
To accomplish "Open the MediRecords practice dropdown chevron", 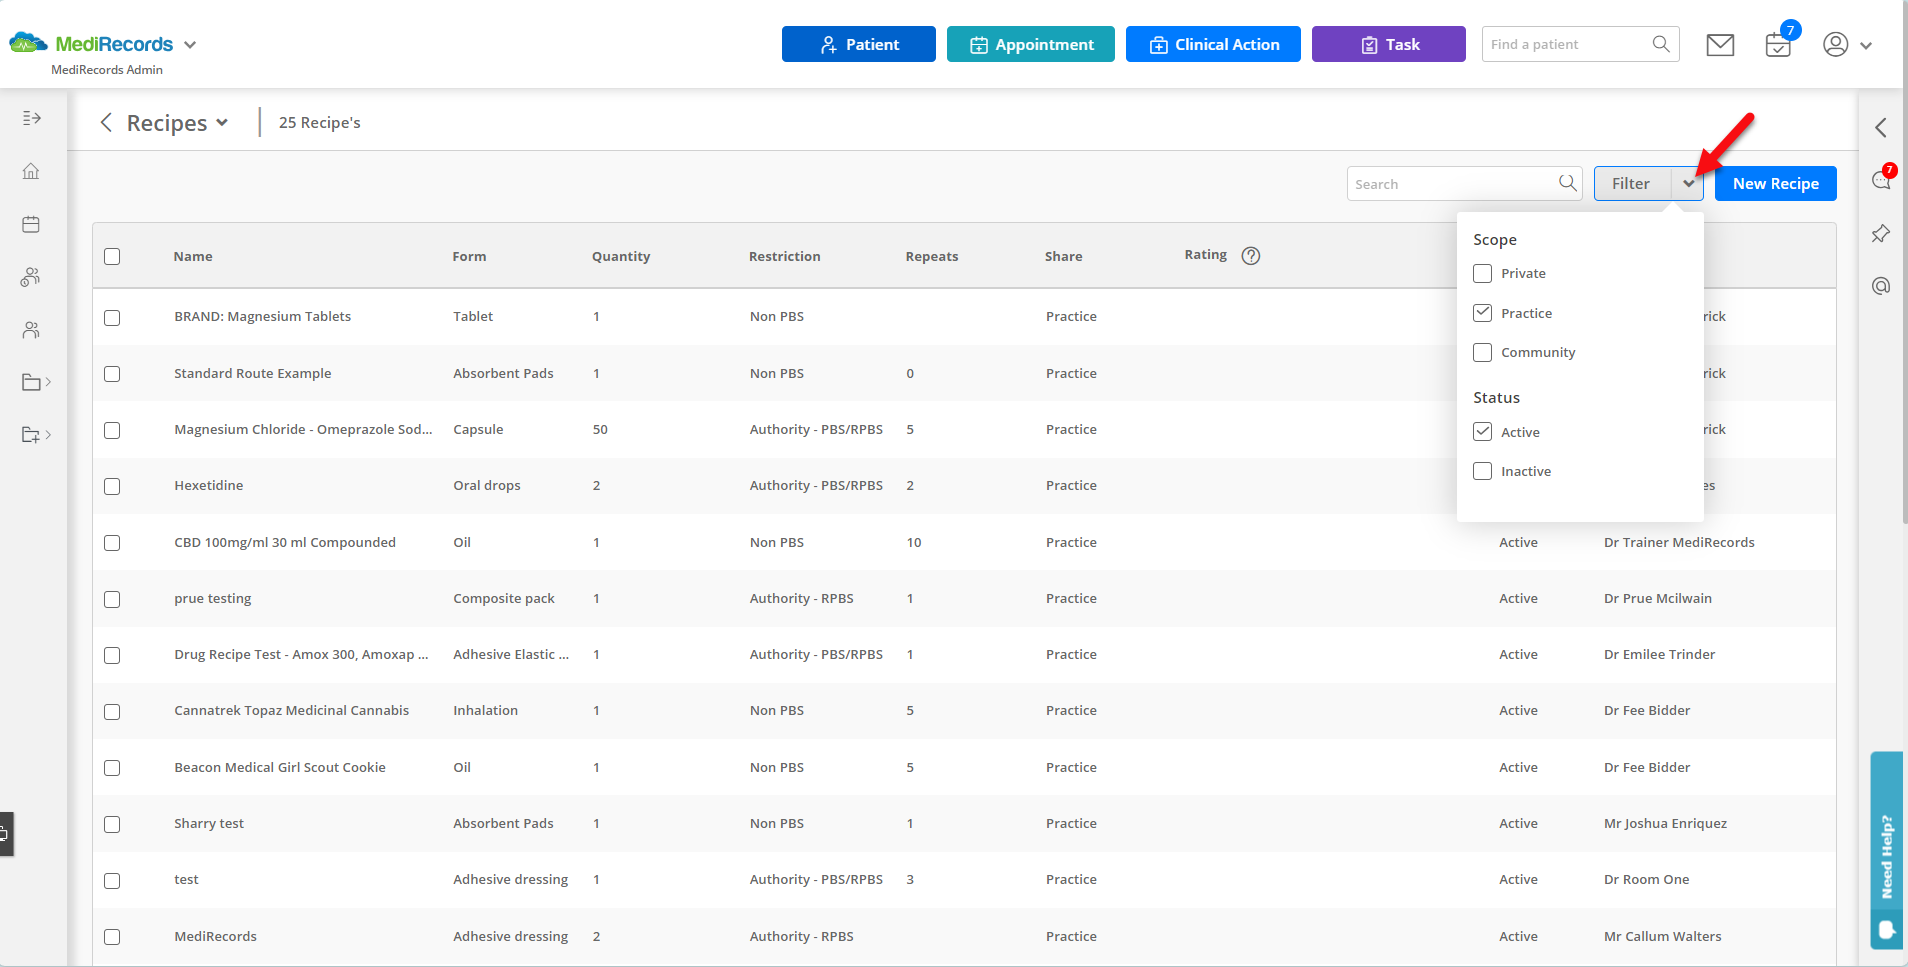I will [x=190, y=45].
